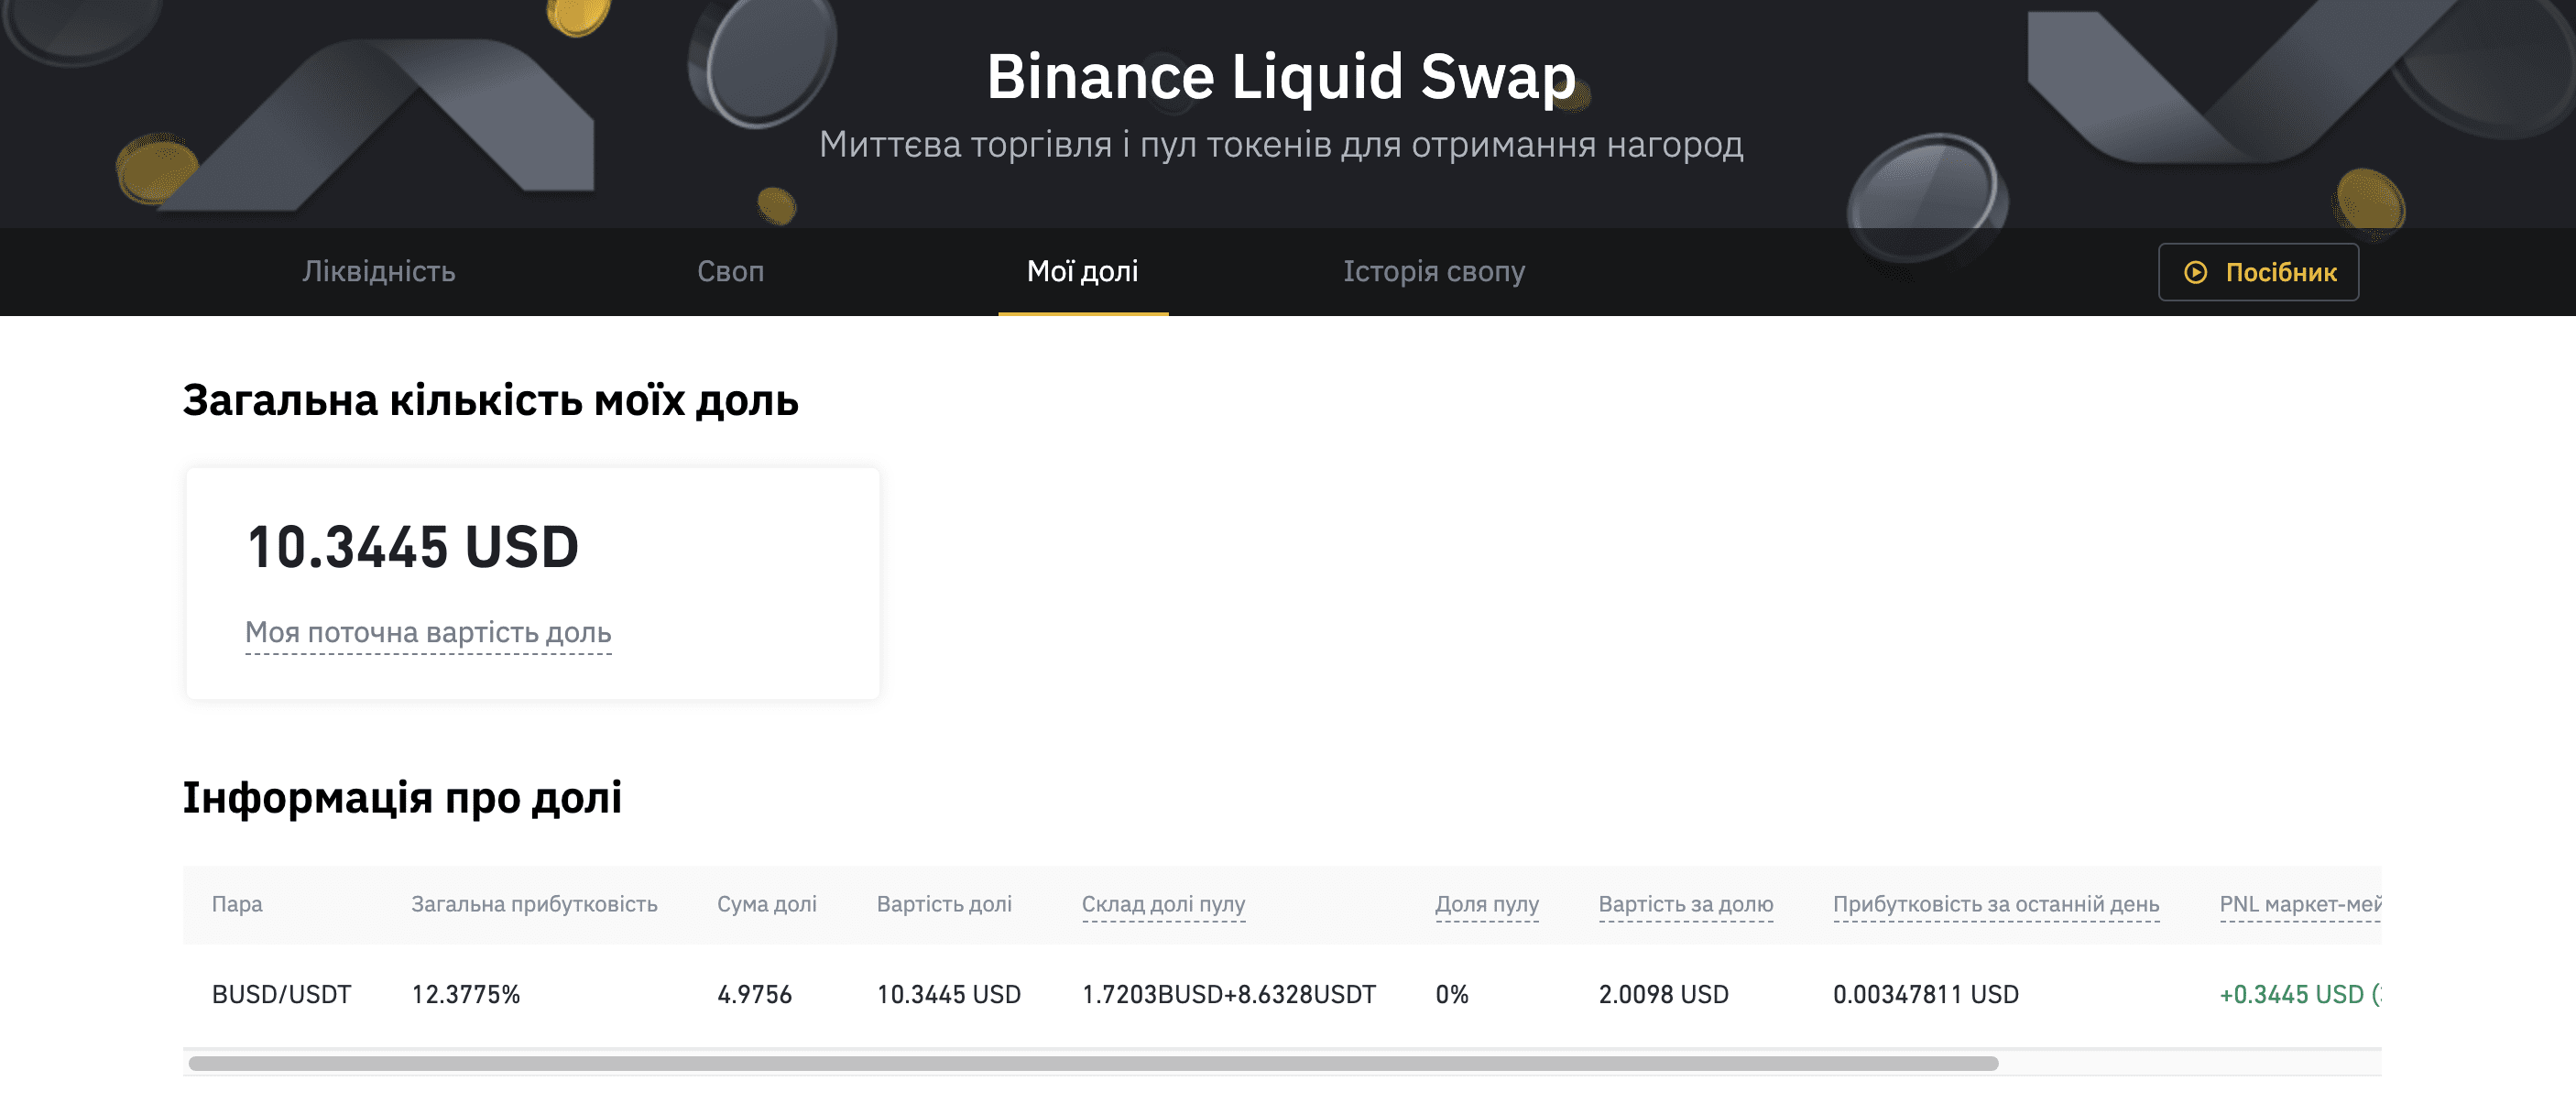Click the 10.3445 USD share value cell

pyautogui.click(x=948, y=994)
